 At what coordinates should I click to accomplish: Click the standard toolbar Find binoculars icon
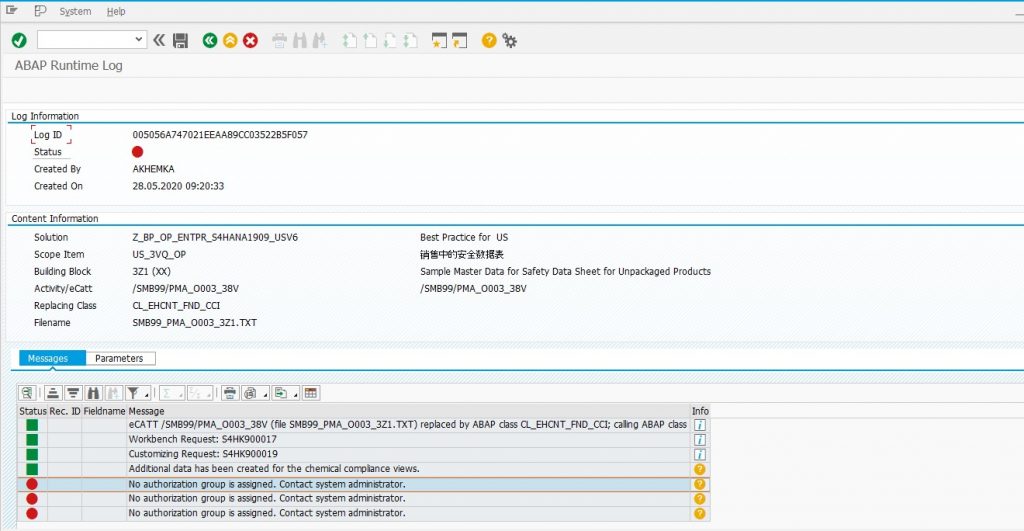tap(300, 40)
